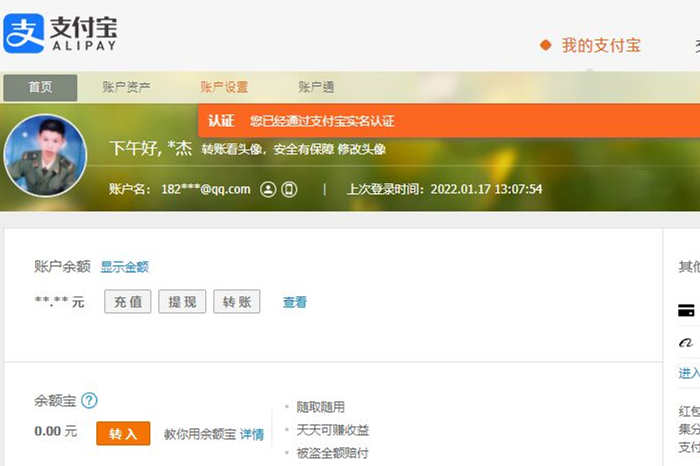Click the account name 182***@qq.com
Image resolution: width=700 pixels, height=466 pixels.
(206, 189)
